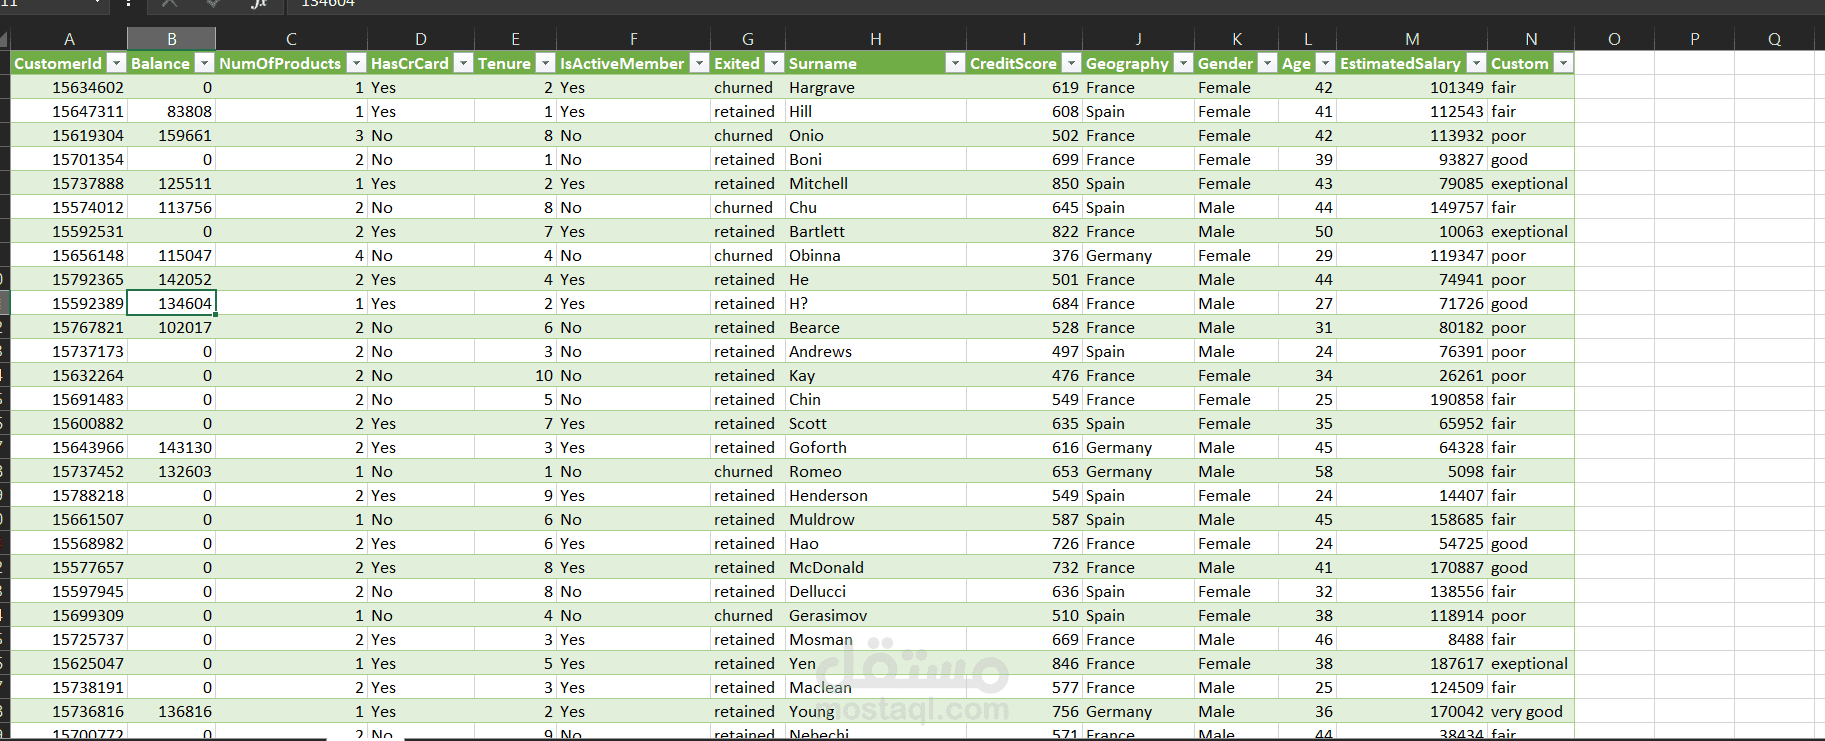Open the Gender filter dropdown
This screenshot has height=741, width=1825.
[1267, 63]
